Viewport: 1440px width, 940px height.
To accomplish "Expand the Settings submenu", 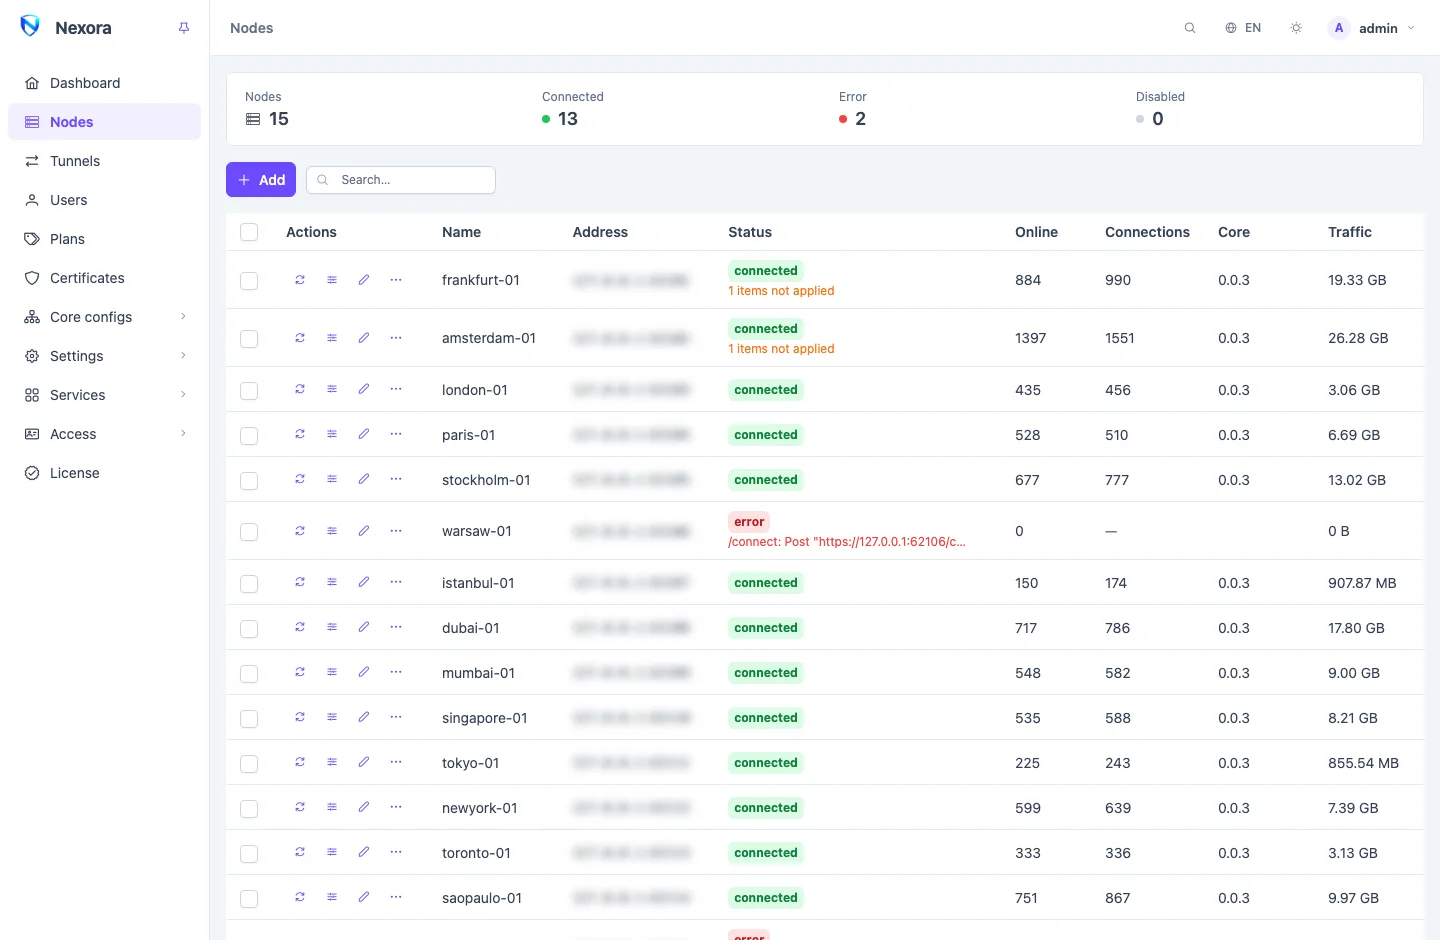I will 104,356.
